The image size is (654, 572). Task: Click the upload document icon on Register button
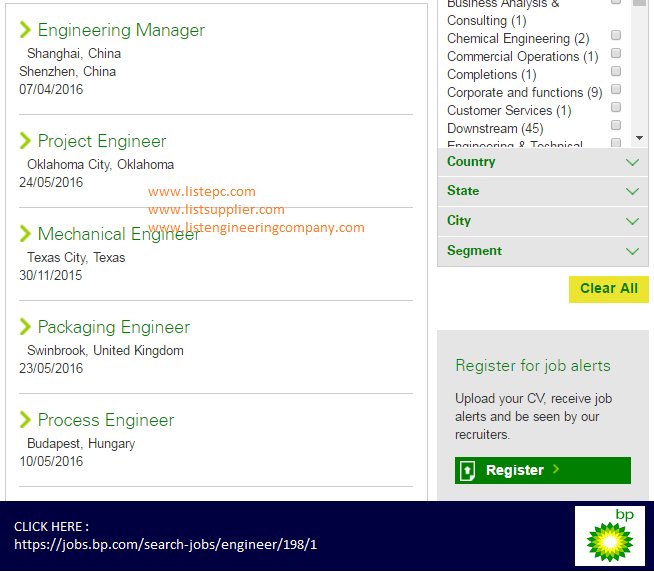tap(468, 471)
